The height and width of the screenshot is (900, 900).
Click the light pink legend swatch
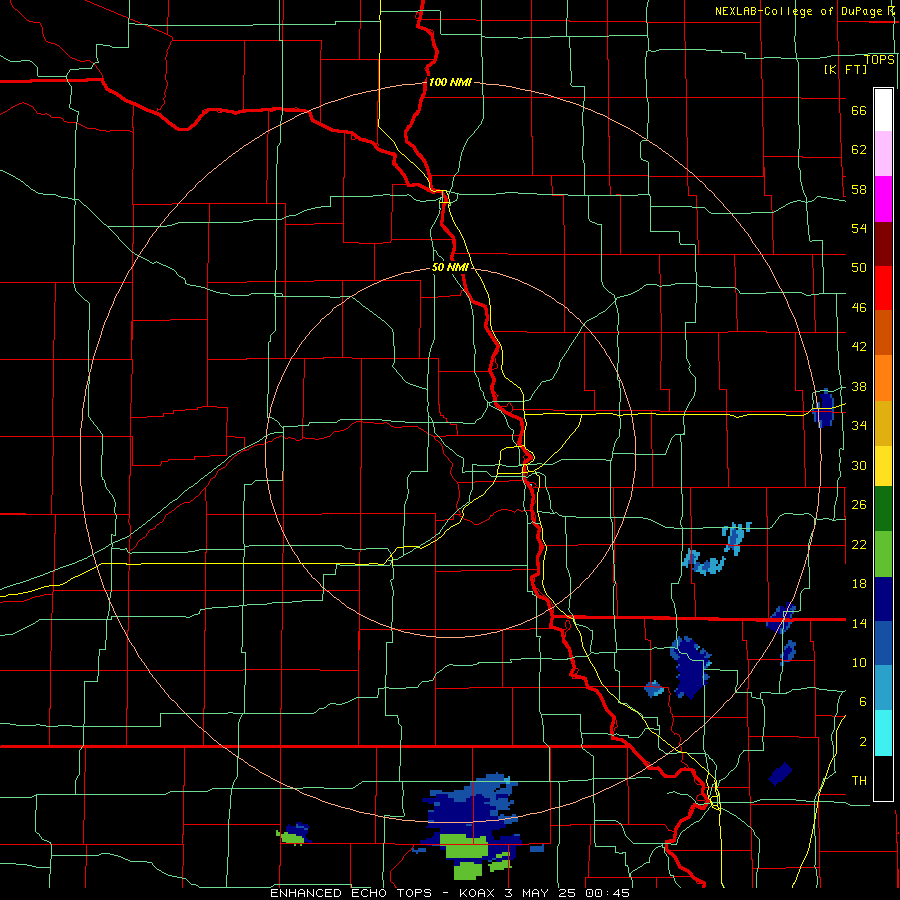point(883,154)
